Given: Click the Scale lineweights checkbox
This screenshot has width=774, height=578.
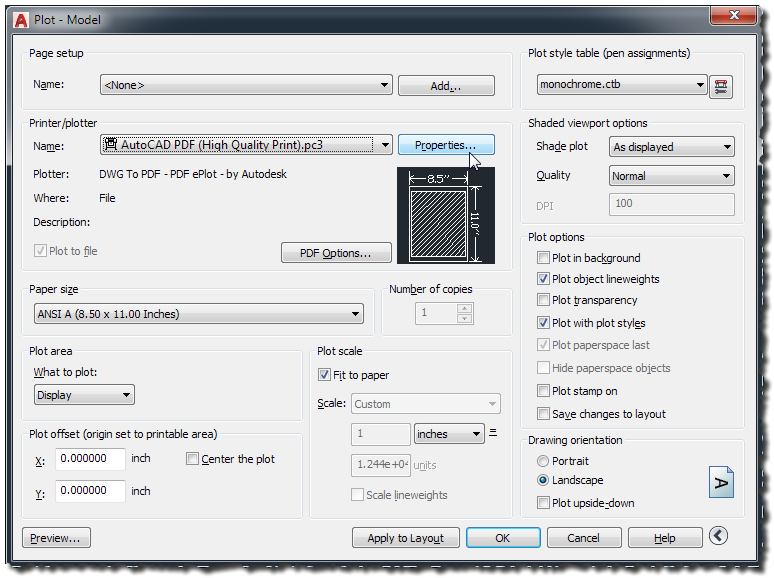Looking at the screenshot, I should coord(357,495).
